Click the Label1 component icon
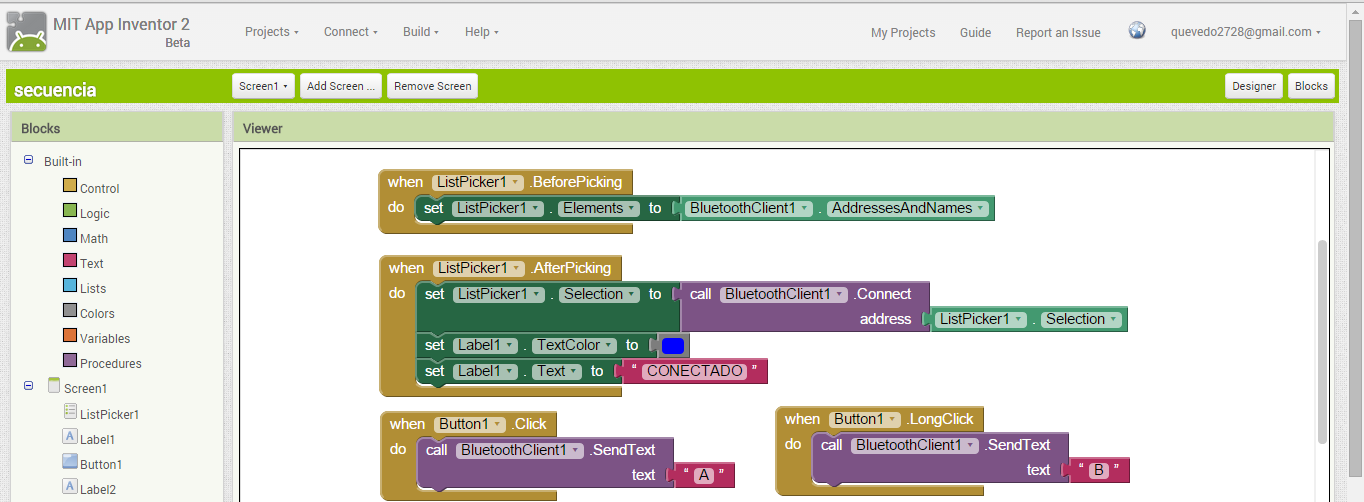 [70, 436]
